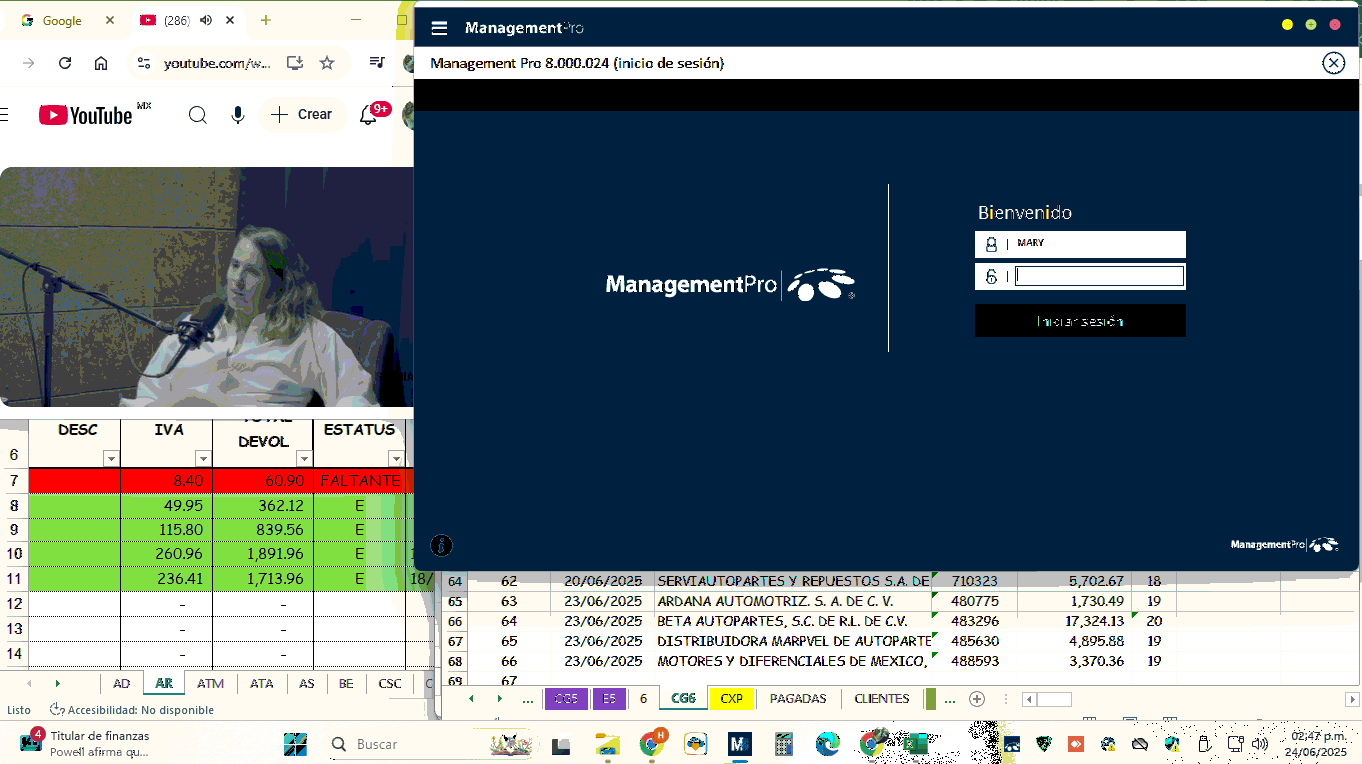Screen dimensions: 1362x764
Task: Open the ESTATUS column filter dropdown
Action: click(396, 459)
